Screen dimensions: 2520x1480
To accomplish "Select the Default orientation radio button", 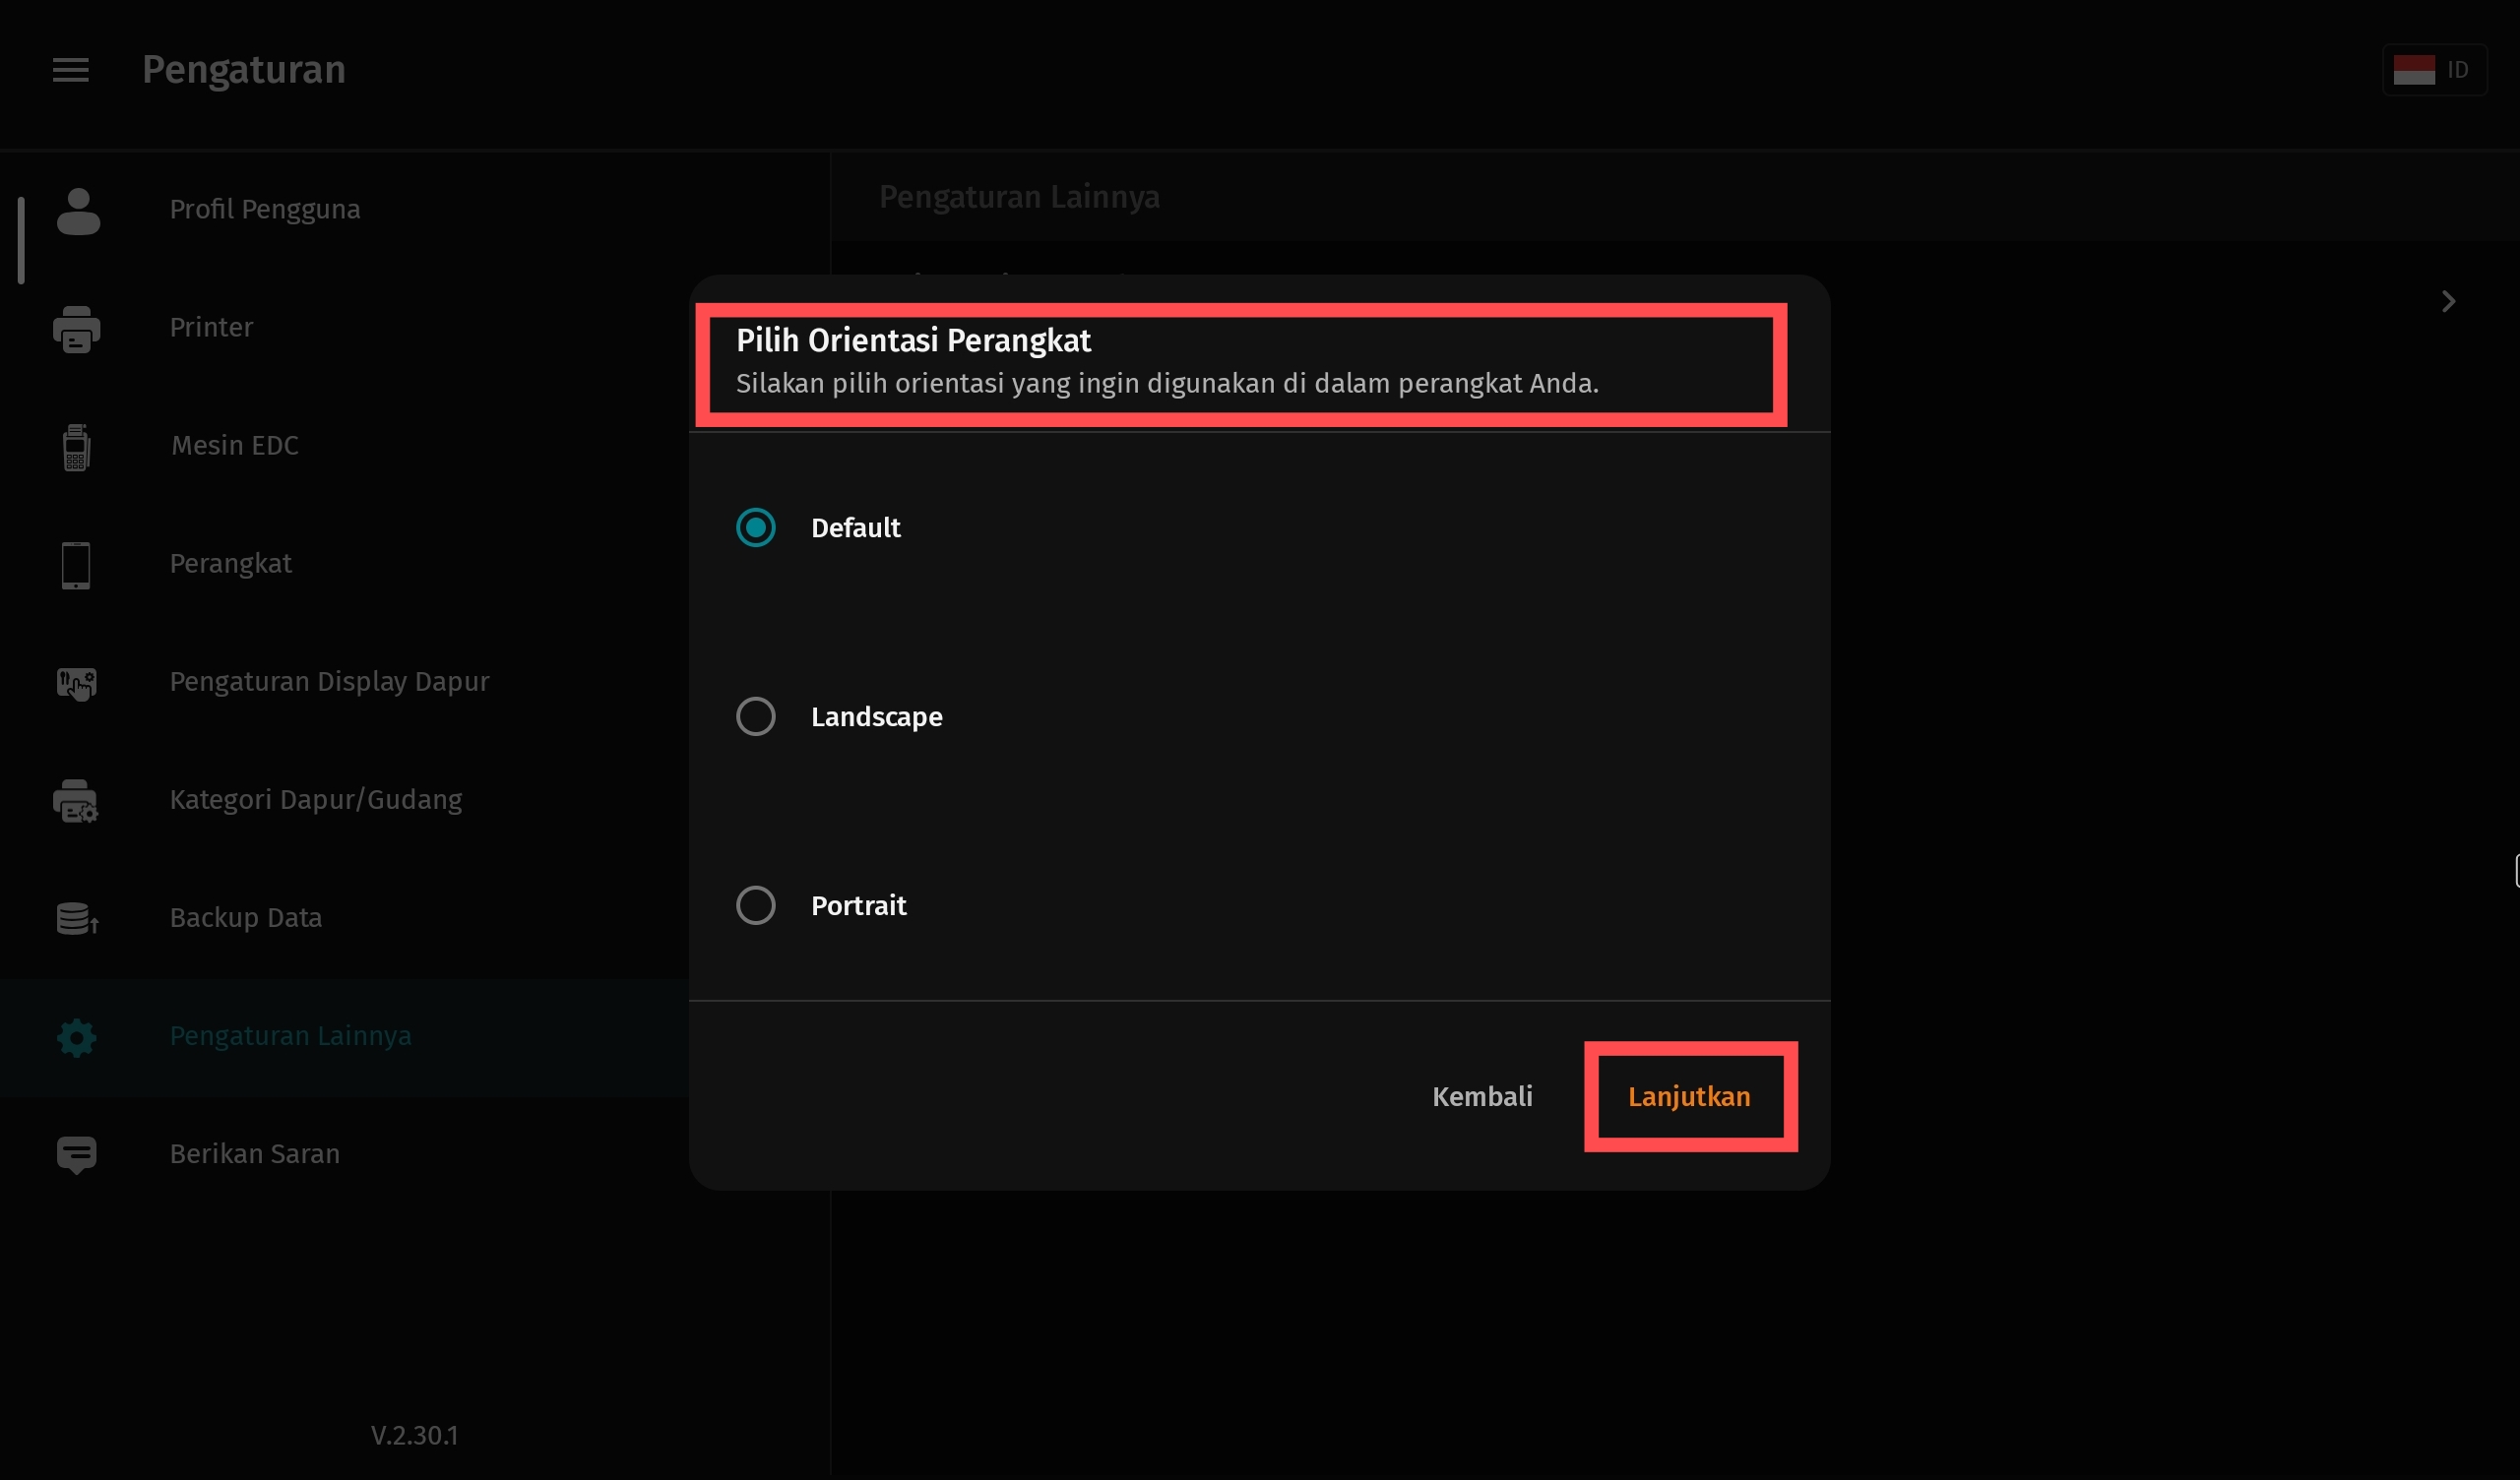I will [756, 528].
